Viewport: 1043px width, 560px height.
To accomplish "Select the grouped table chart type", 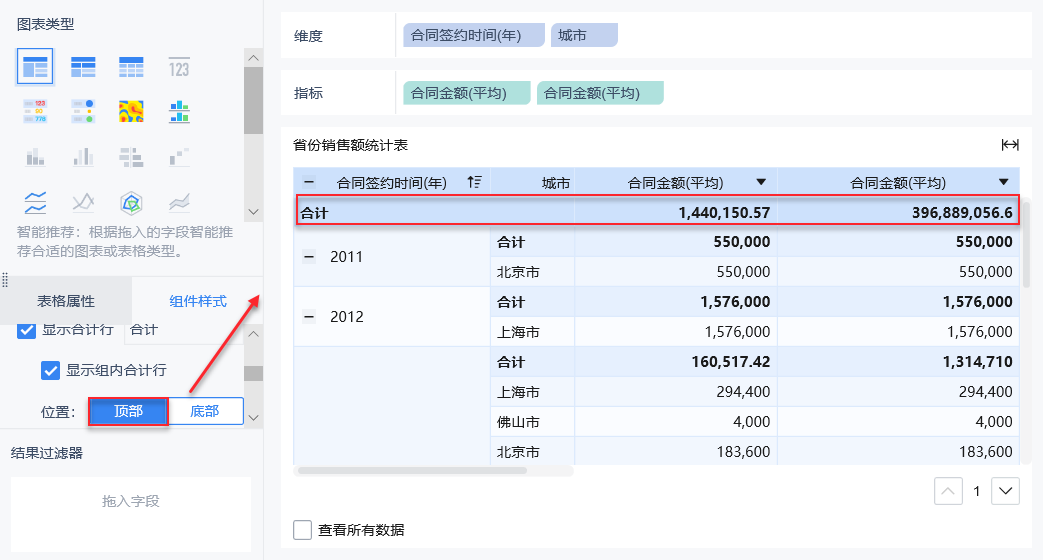I will pos(35,67).
